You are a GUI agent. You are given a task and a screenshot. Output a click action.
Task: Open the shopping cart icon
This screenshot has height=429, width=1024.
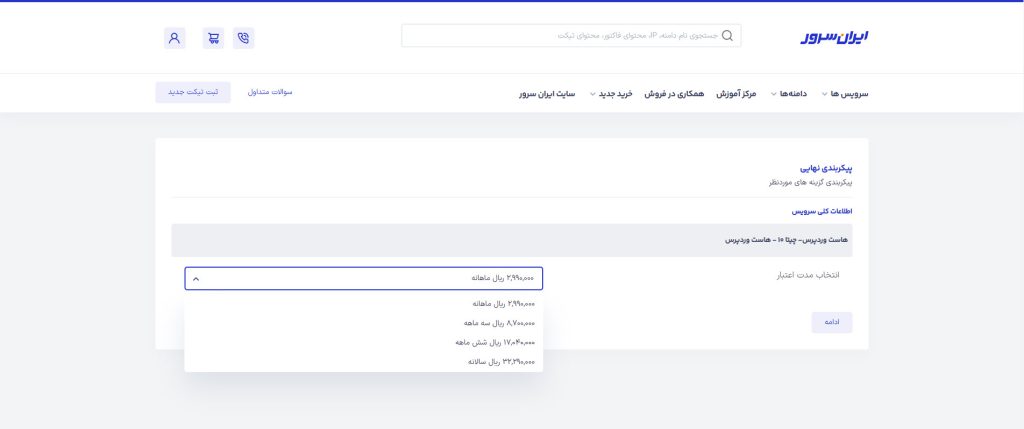click(213, 38)
